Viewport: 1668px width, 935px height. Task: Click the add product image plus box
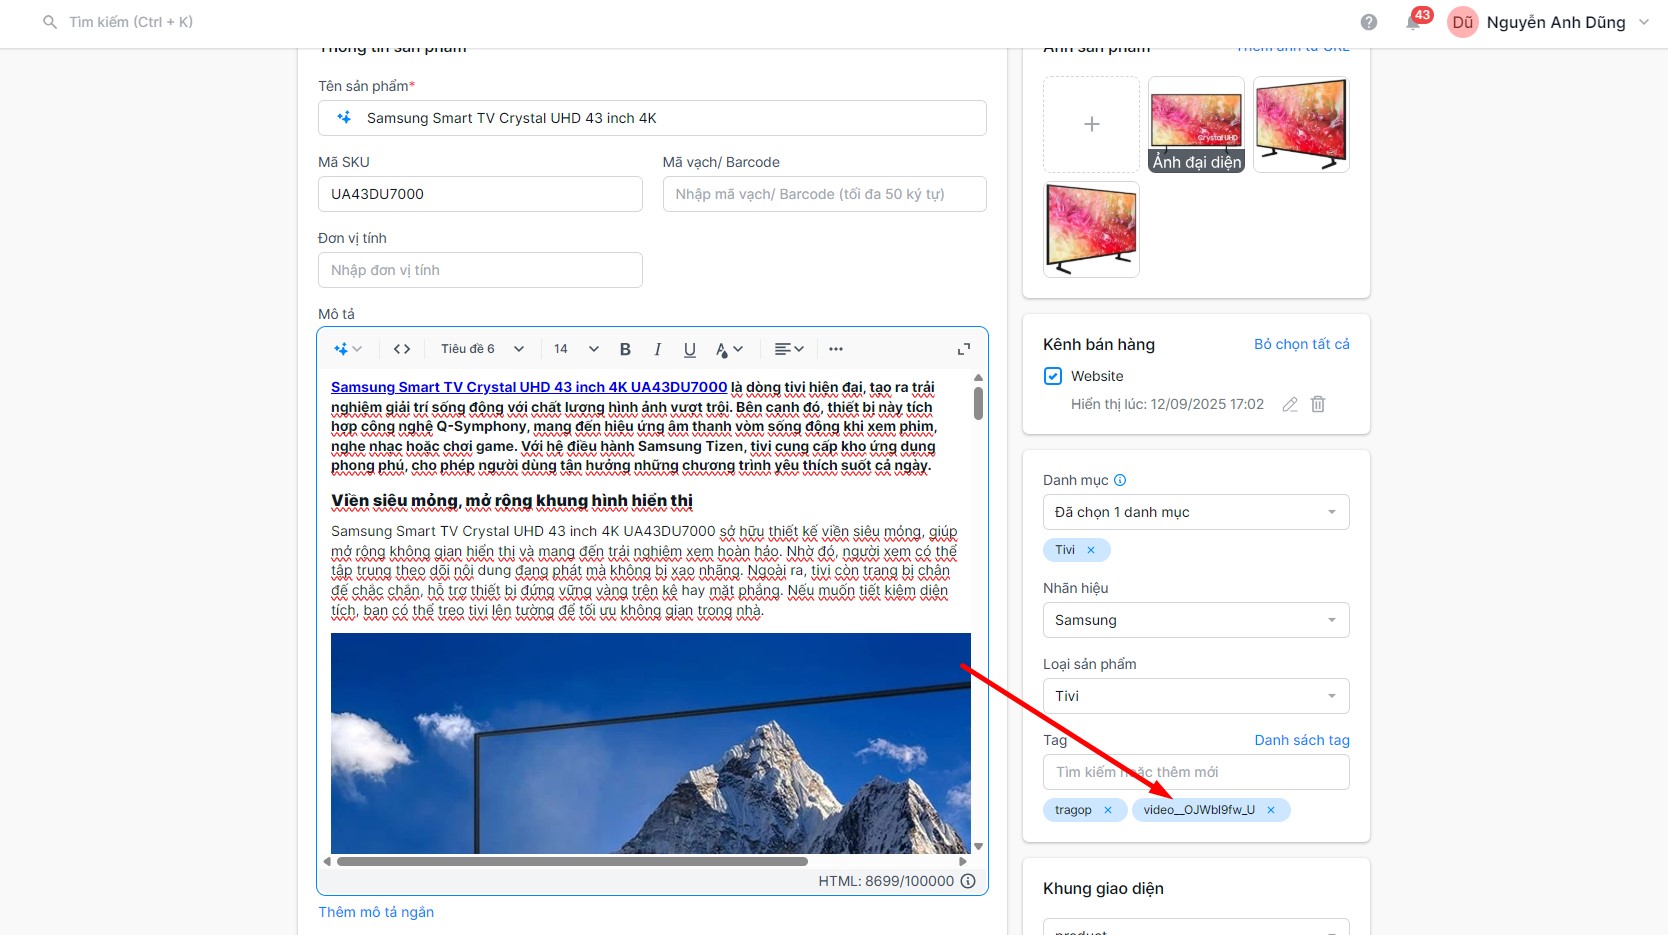[1092, 124]
